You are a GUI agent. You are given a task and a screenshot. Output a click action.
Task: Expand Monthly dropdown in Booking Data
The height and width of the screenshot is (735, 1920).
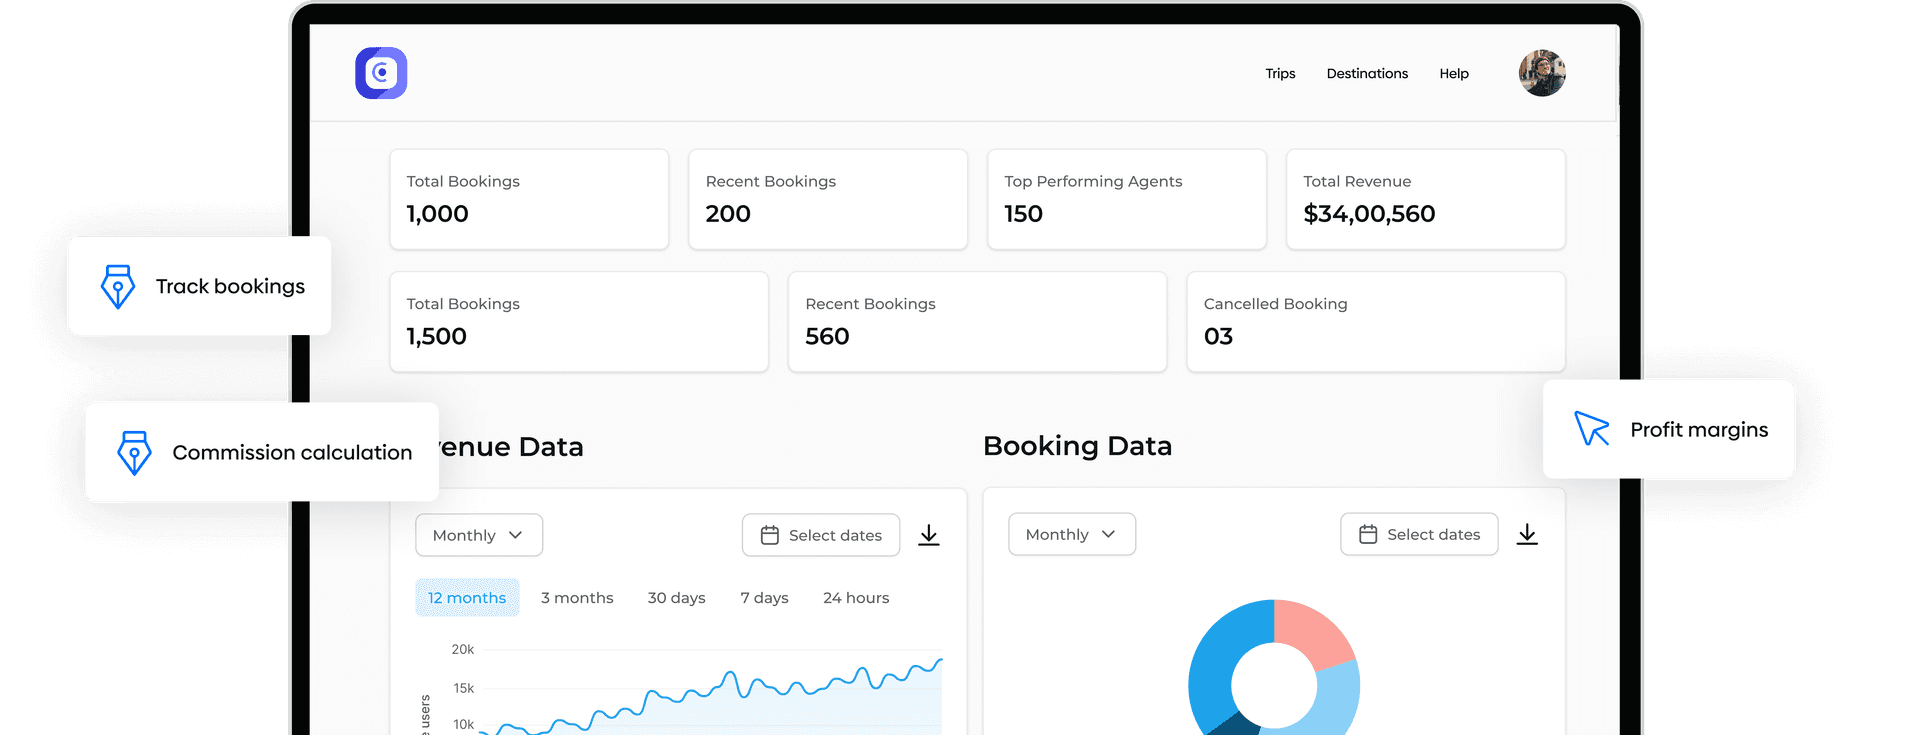tap(1072, 534)
